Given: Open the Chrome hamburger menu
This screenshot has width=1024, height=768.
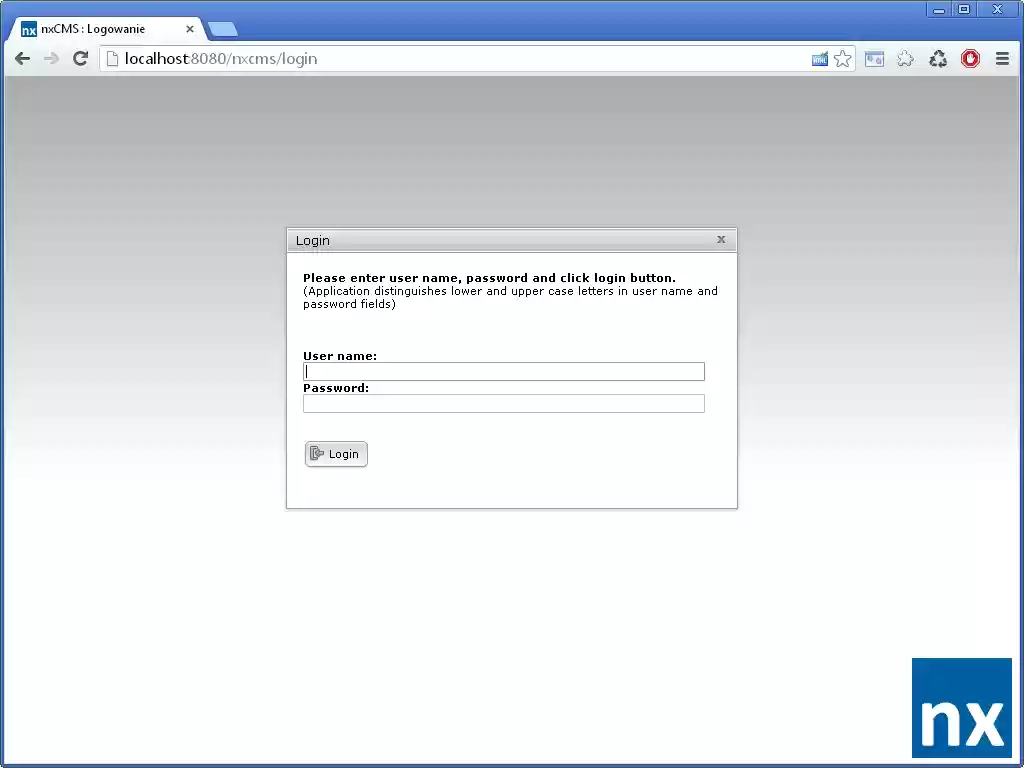Looking at the screenshot, I should [x=1002, y=59].
